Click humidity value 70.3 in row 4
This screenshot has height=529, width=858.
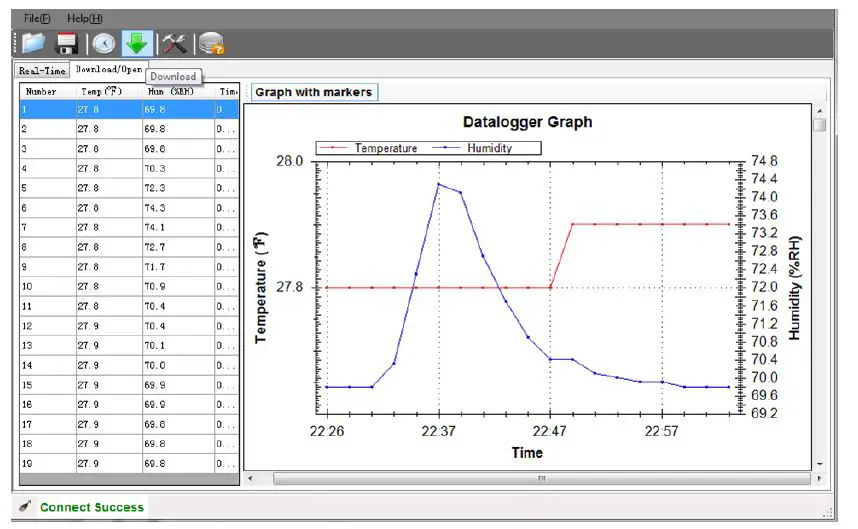155,168
